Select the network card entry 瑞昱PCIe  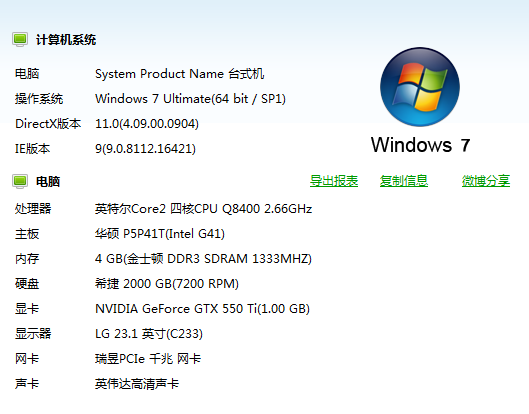148,359
